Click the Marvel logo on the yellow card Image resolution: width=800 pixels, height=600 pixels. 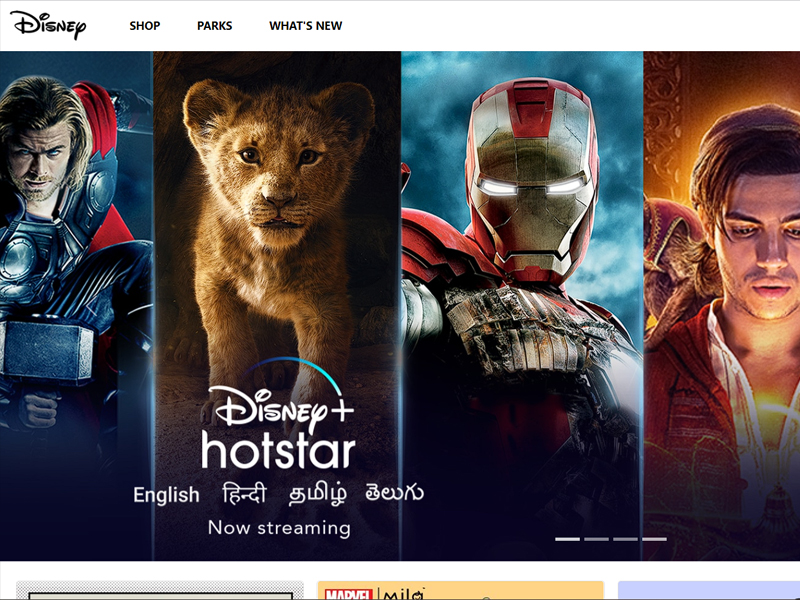[x=347, y=593]
